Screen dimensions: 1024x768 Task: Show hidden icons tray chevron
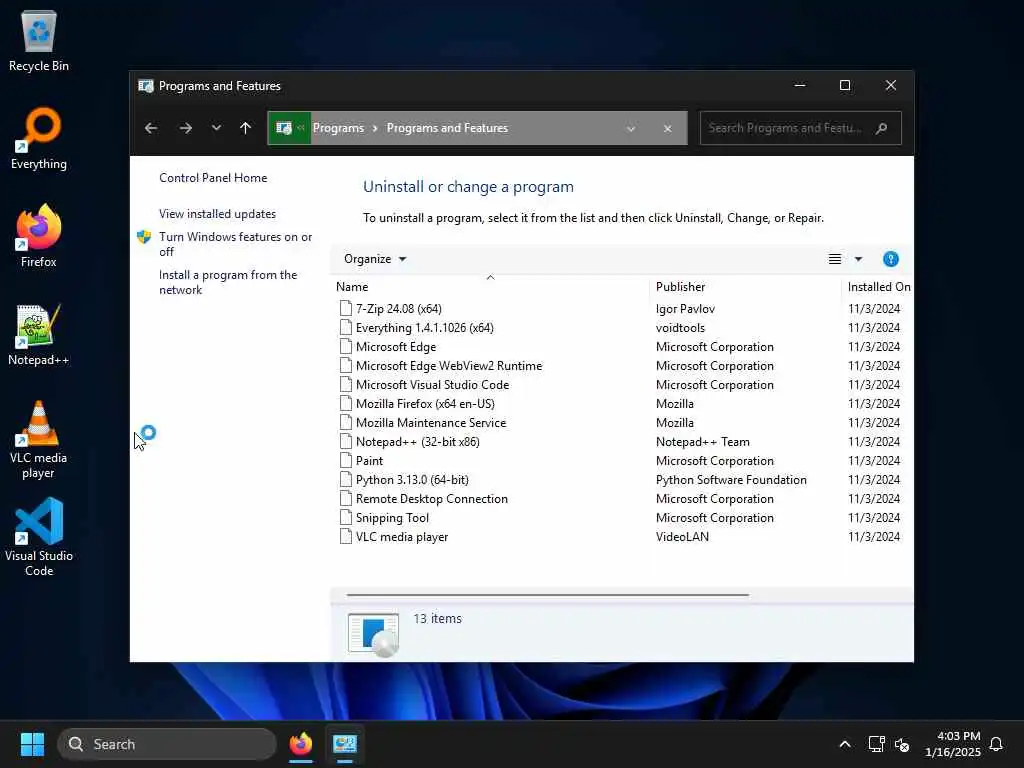(x=844, y=744)
